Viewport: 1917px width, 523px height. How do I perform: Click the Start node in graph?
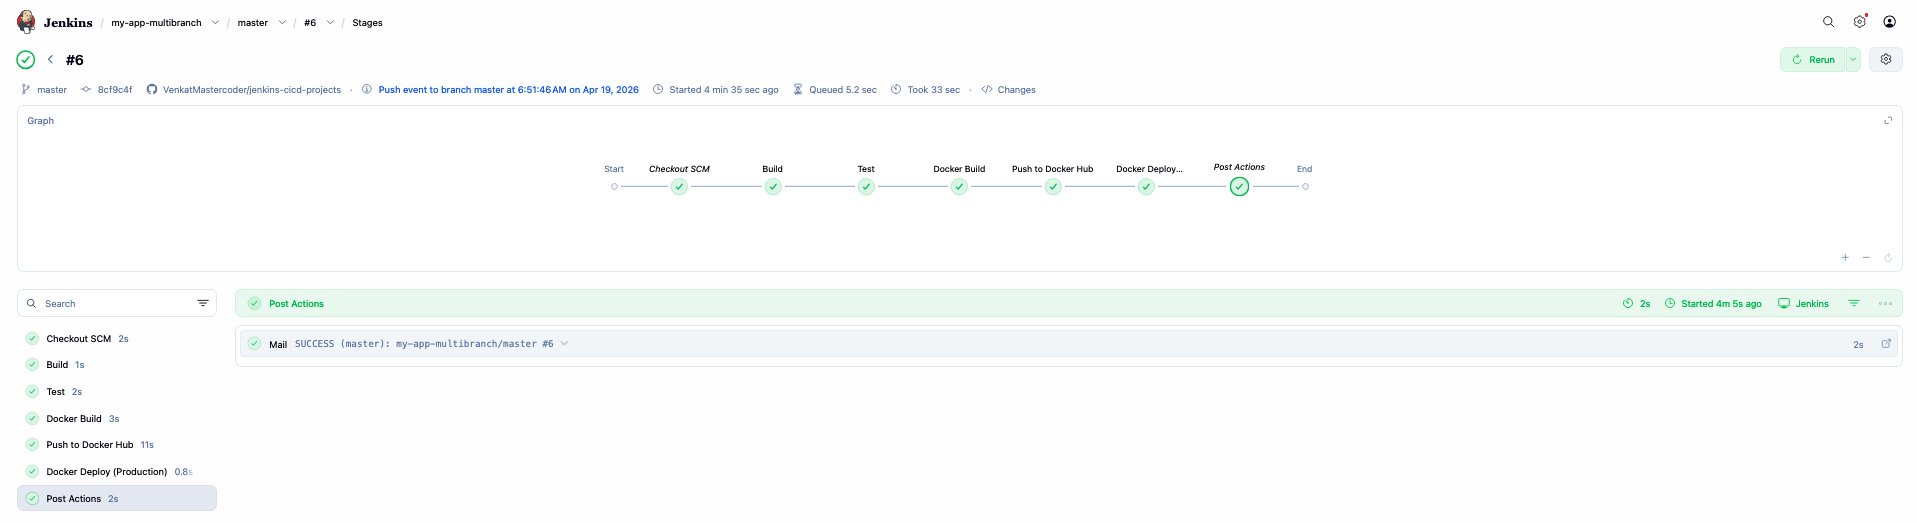(x=614, y=187)
